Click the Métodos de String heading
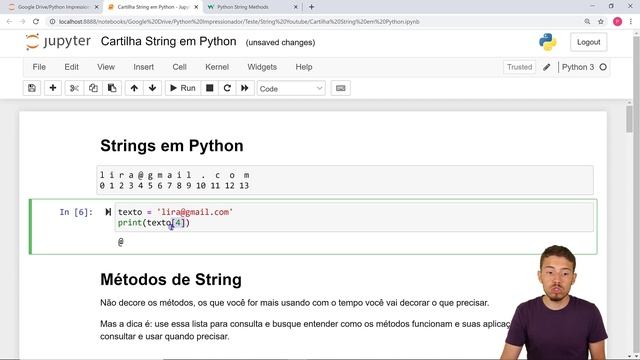 pos(171,280)
